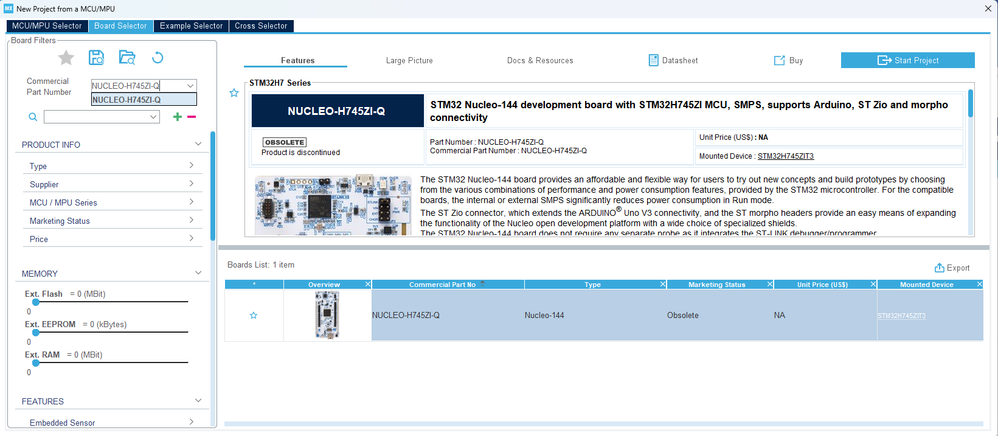Open the search field dropdown arrow
Viewport: 998px width, 436px height.
pos(153,116)
